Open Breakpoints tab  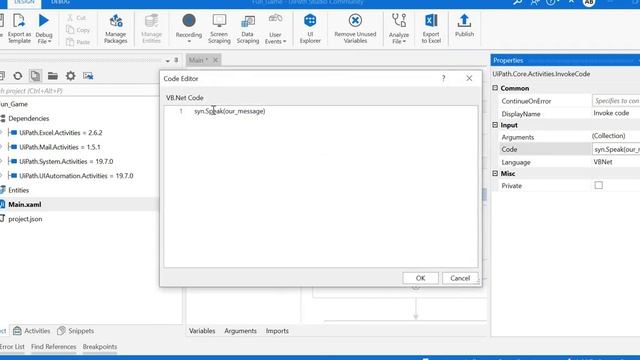(100, 347)
